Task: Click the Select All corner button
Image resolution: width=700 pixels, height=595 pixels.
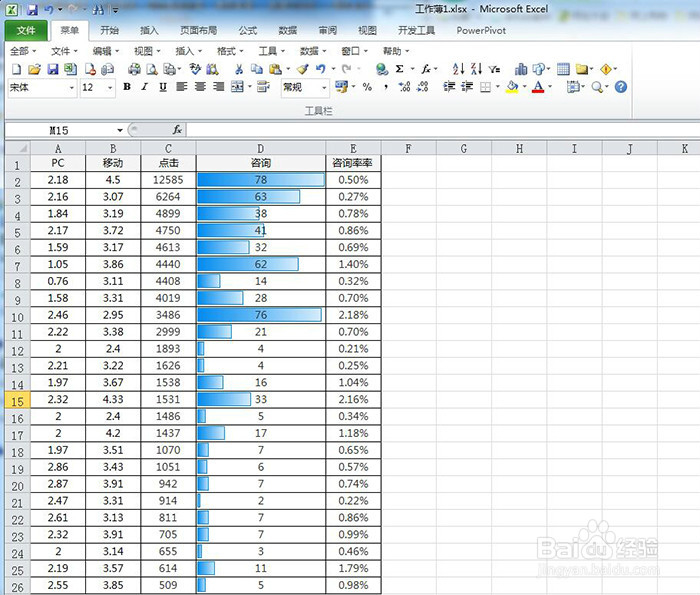Action: [x=18, y=148]
